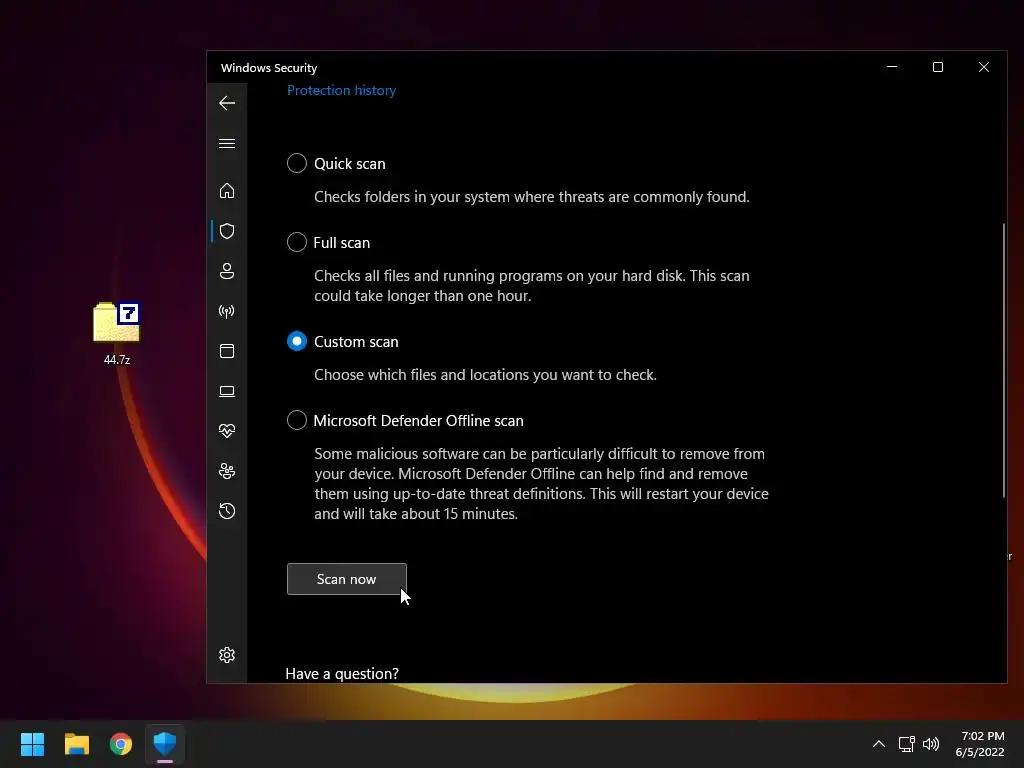Open Account protection person icon
The image size is (1024, 768).
coord(227,271)
